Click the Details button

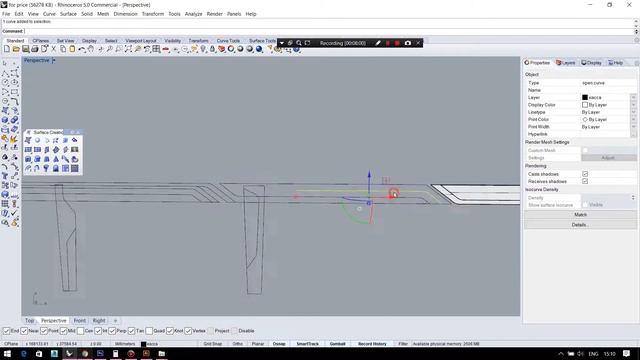tap(580, 224)
